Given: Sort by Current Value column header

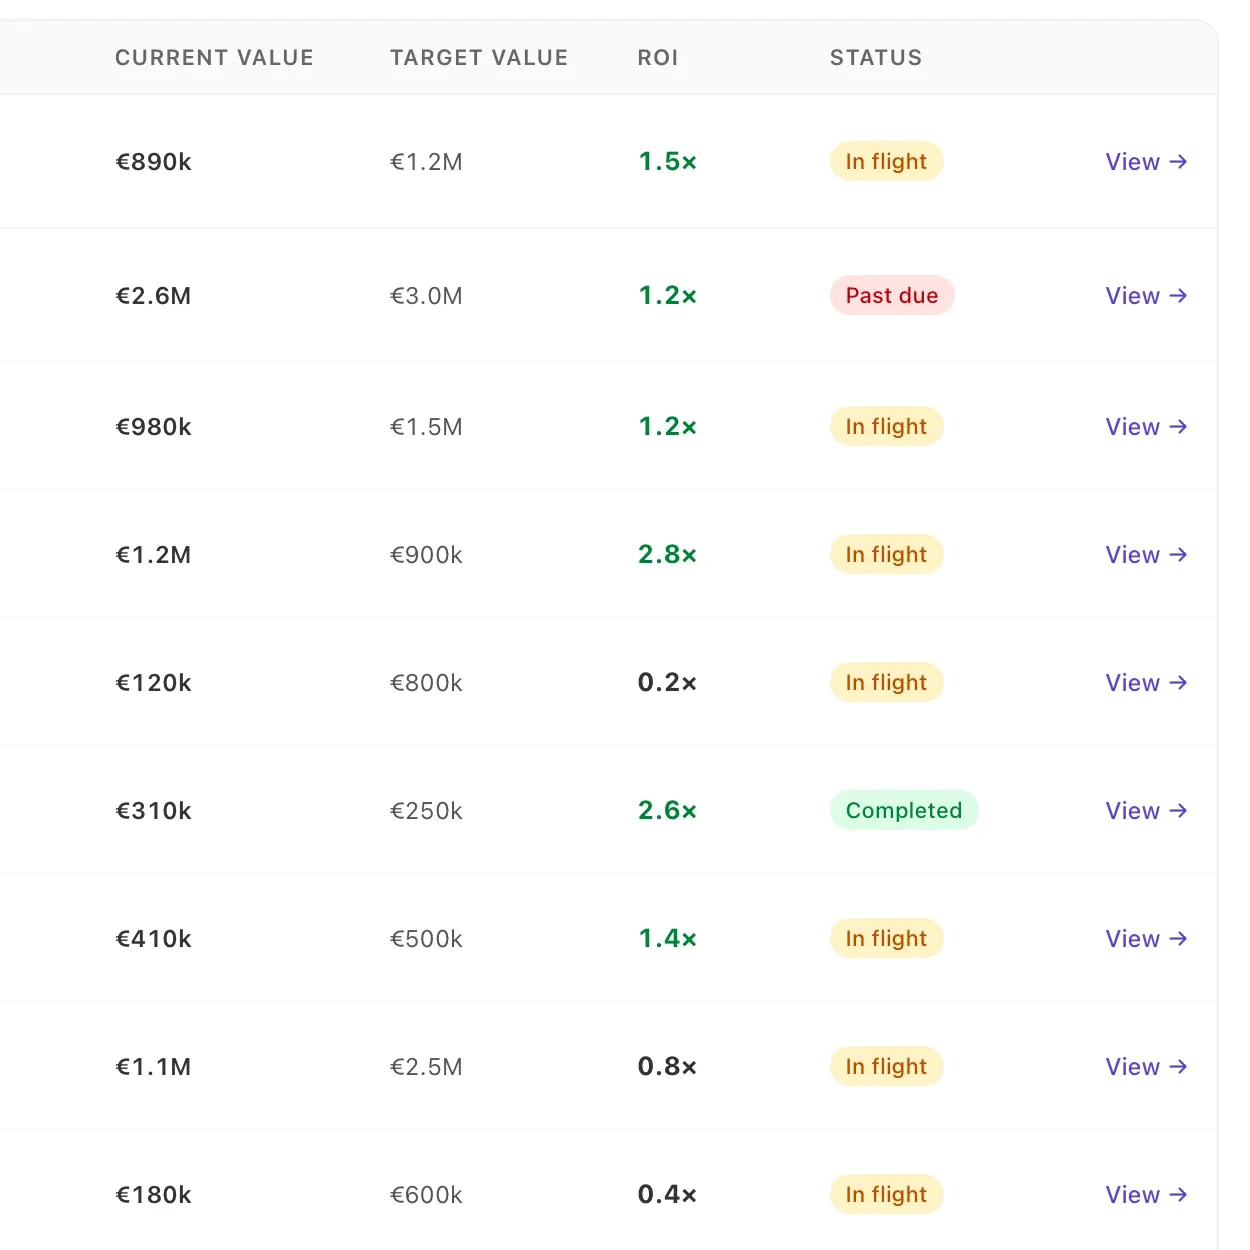Looking at the screenshot, I should (x=214, y=58).
